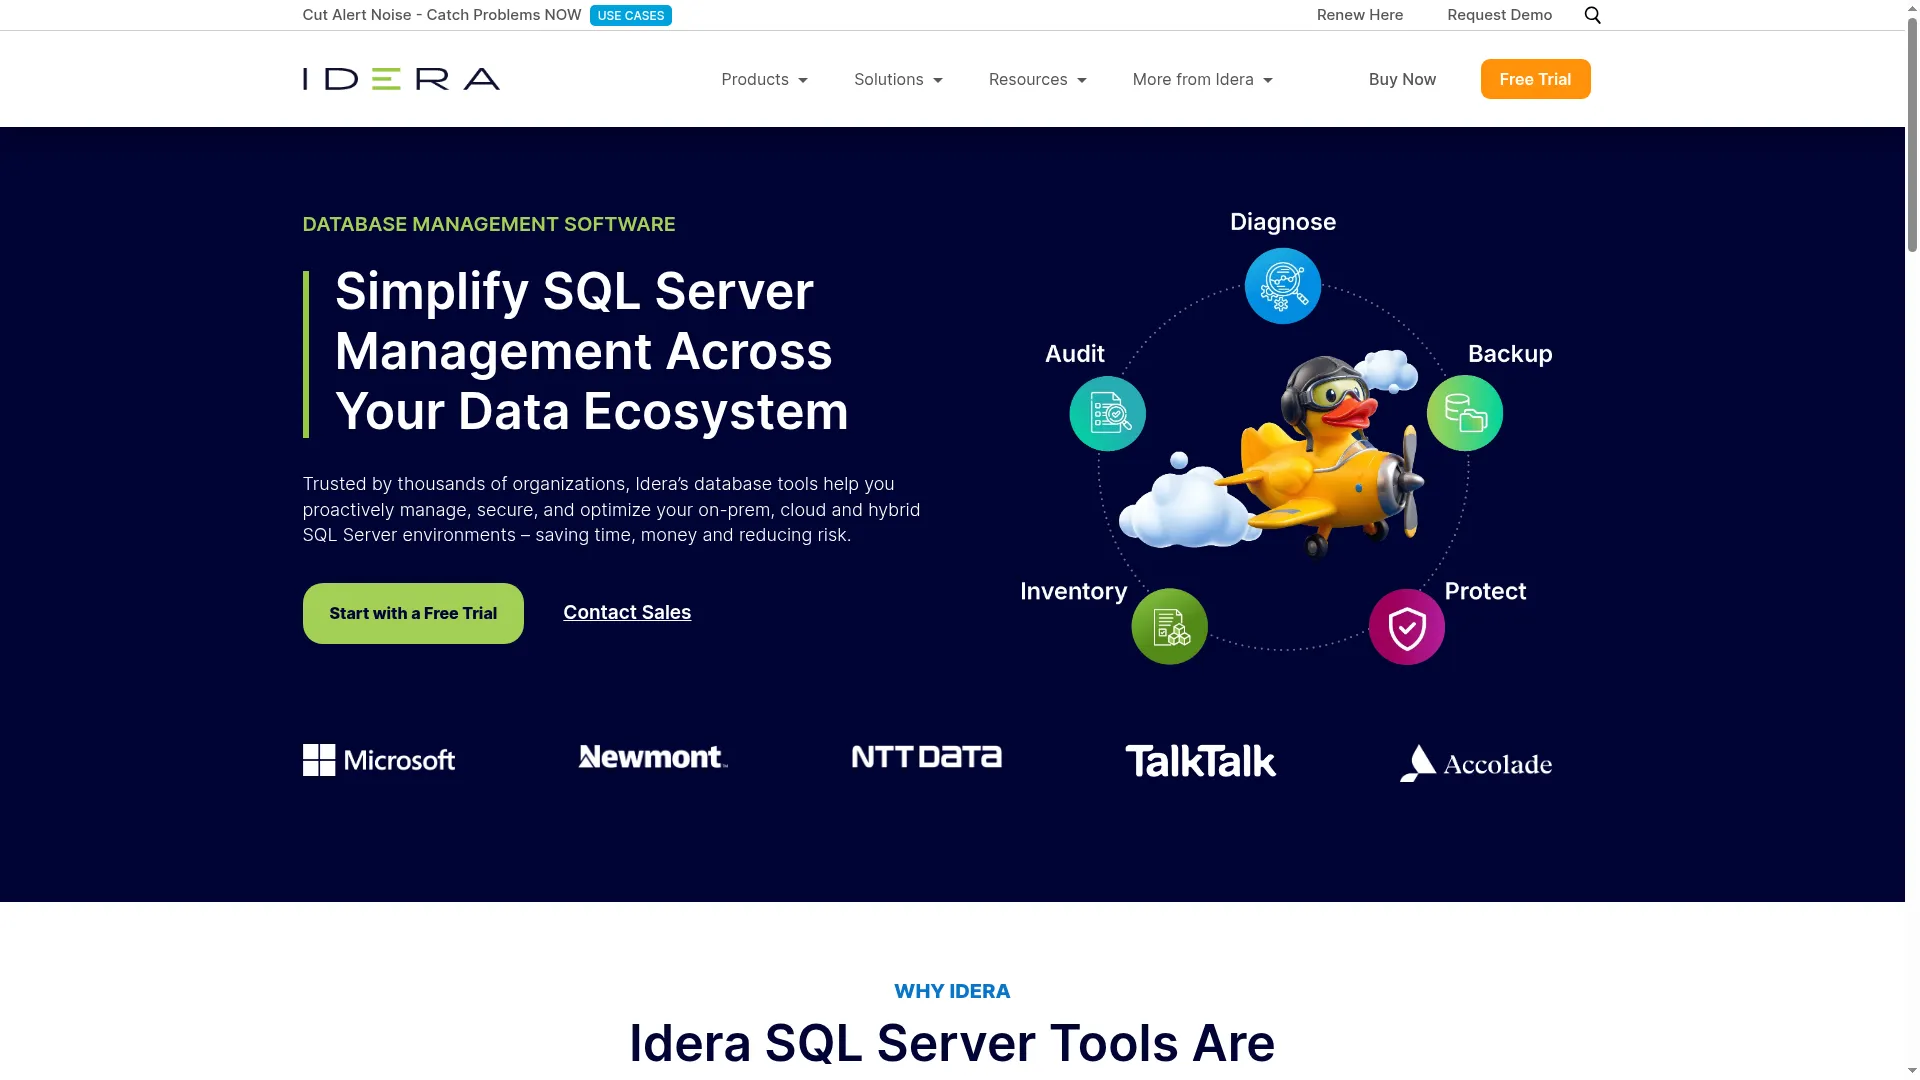The image size is (1920, 1080).
Task: Click the NTT Data logo
Action: click(x=926, y=757)
